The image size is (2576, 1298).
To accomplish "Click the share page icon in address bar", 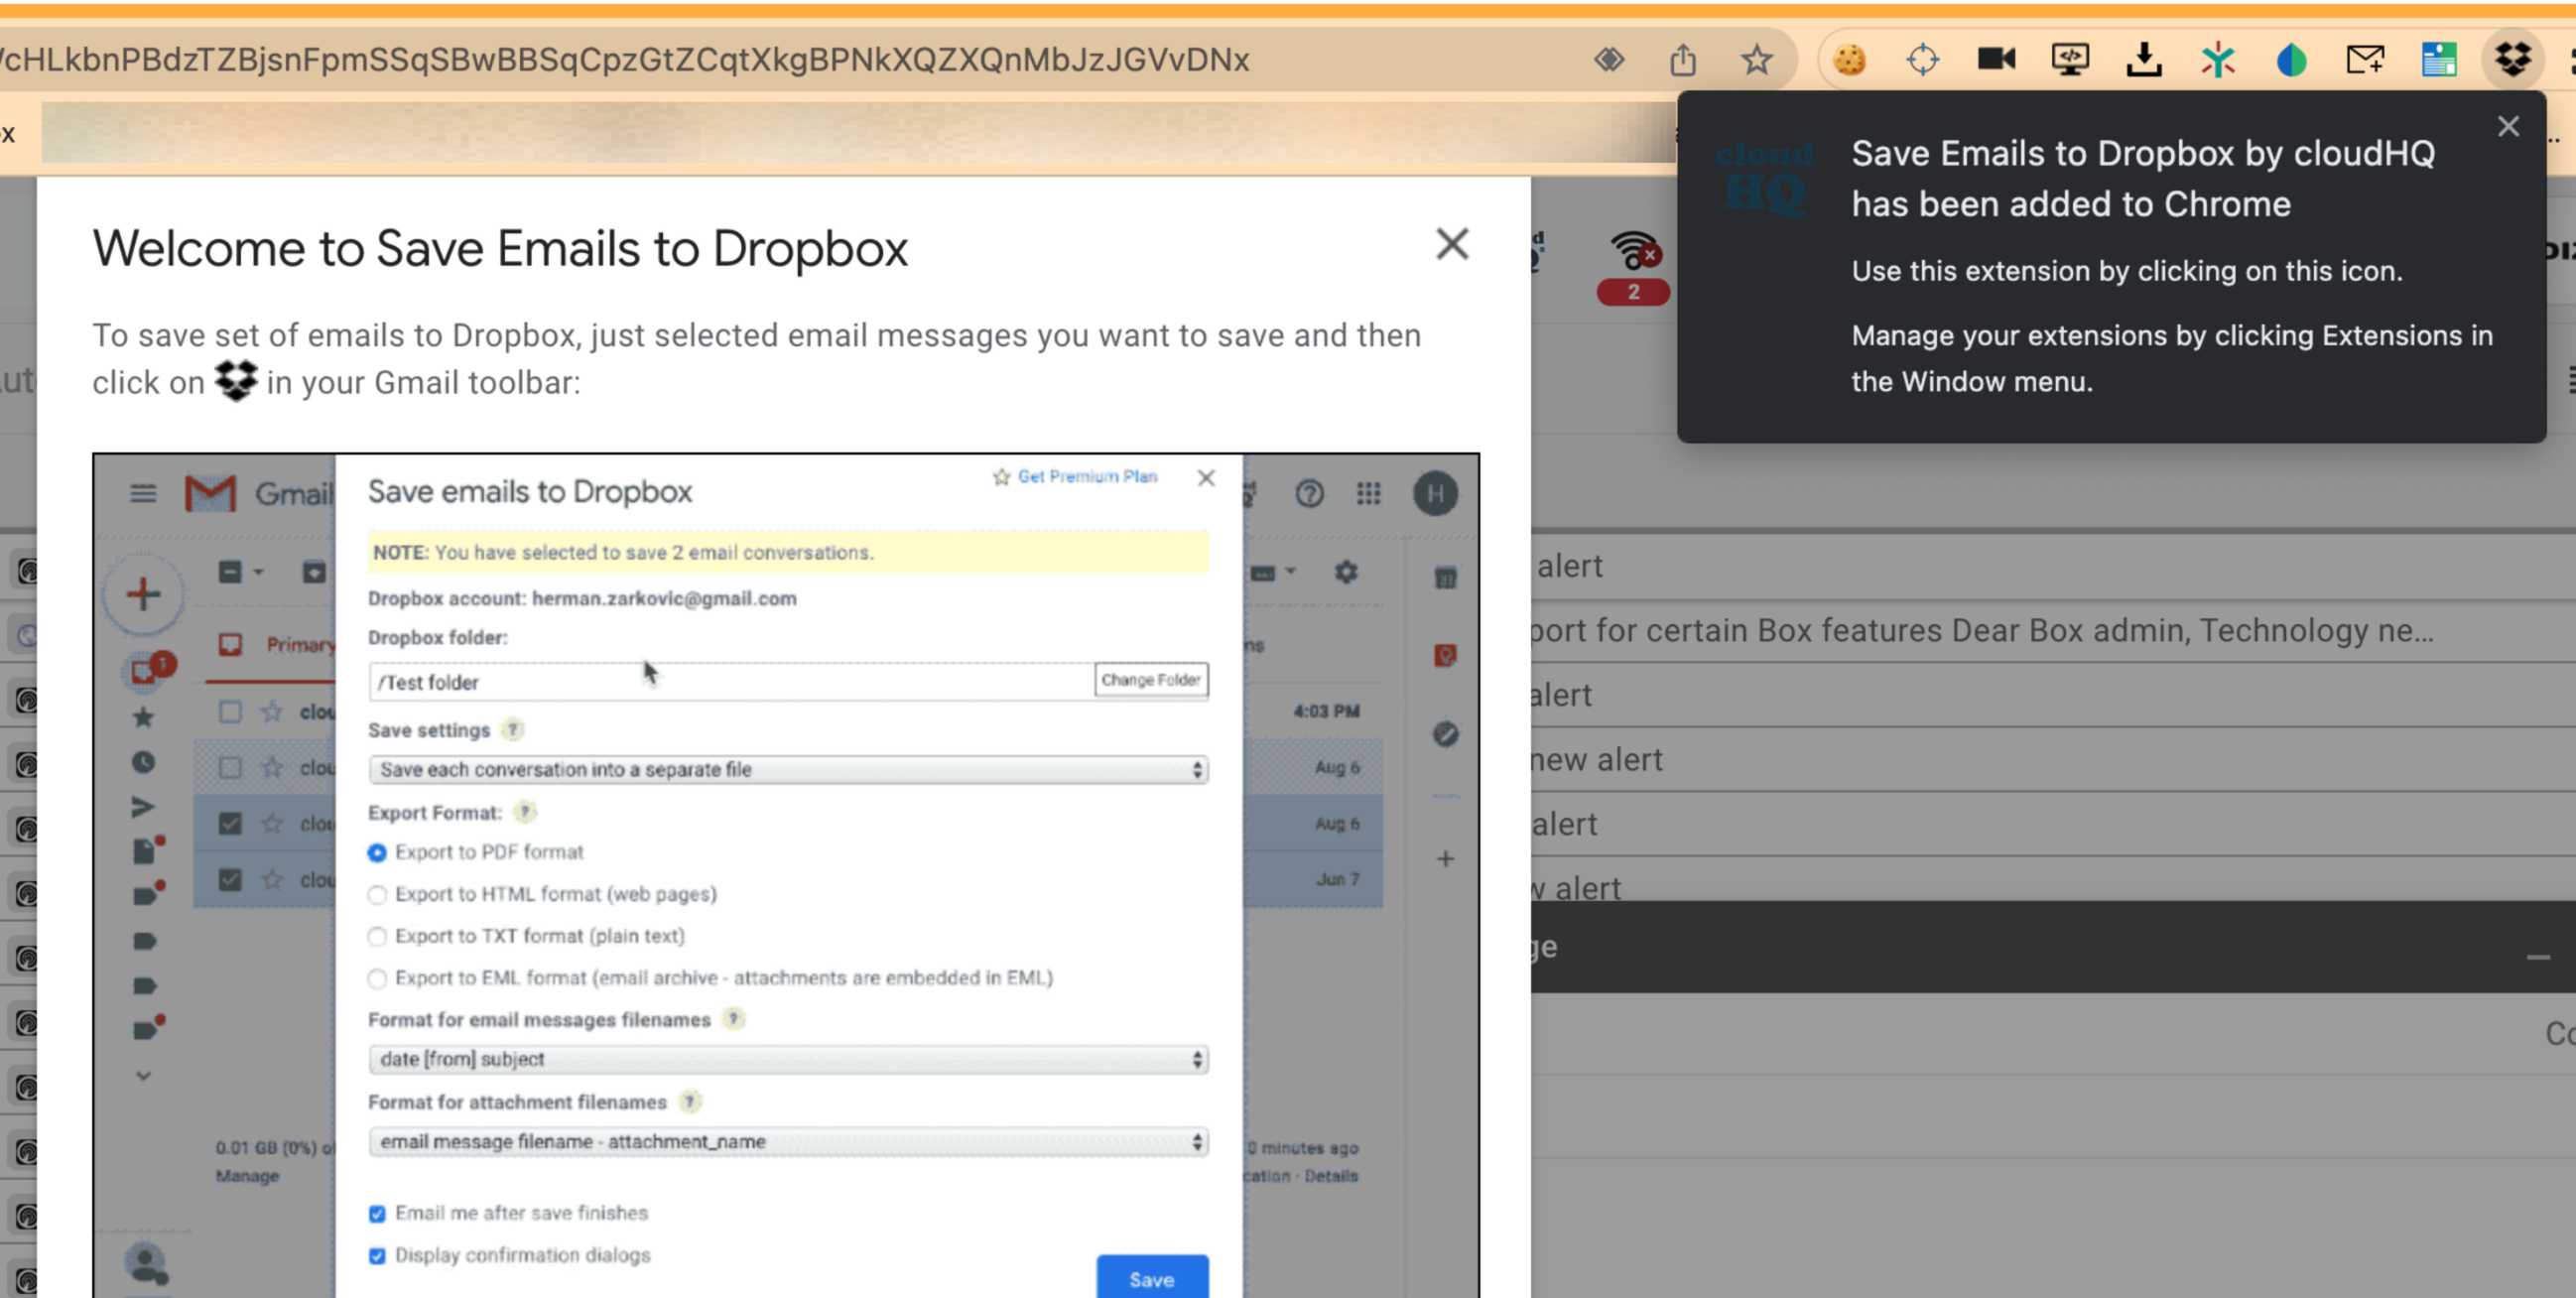I will pos(1683,60).
